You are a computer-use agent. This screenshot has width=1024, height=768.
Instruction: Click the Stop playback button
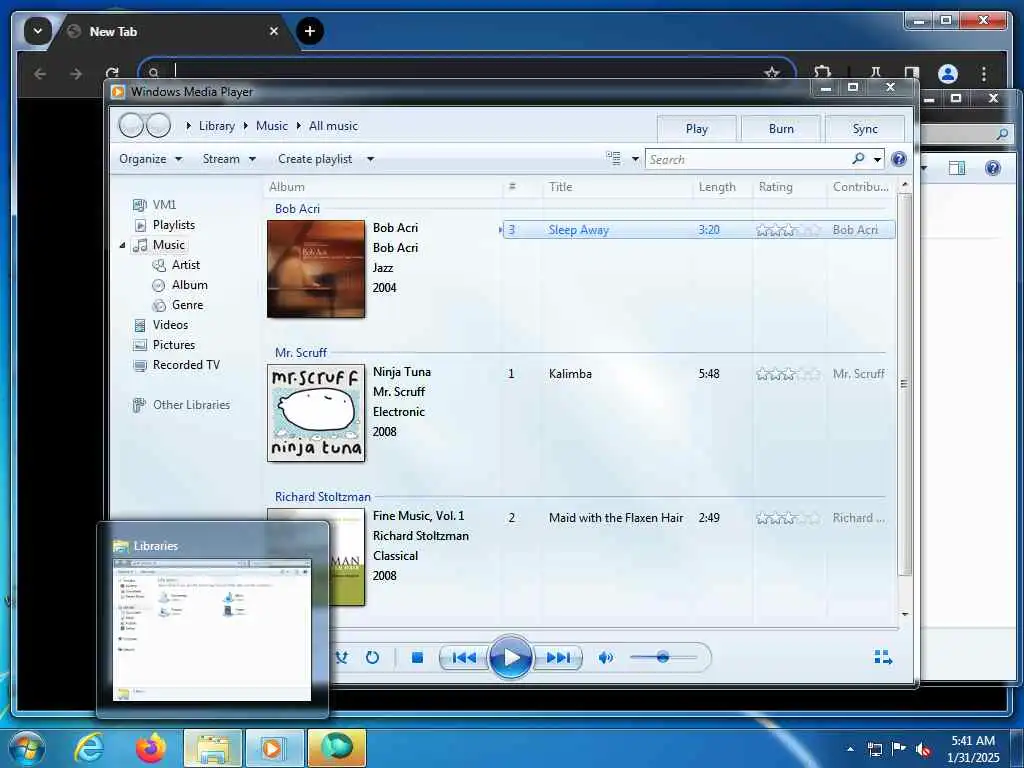417,657
